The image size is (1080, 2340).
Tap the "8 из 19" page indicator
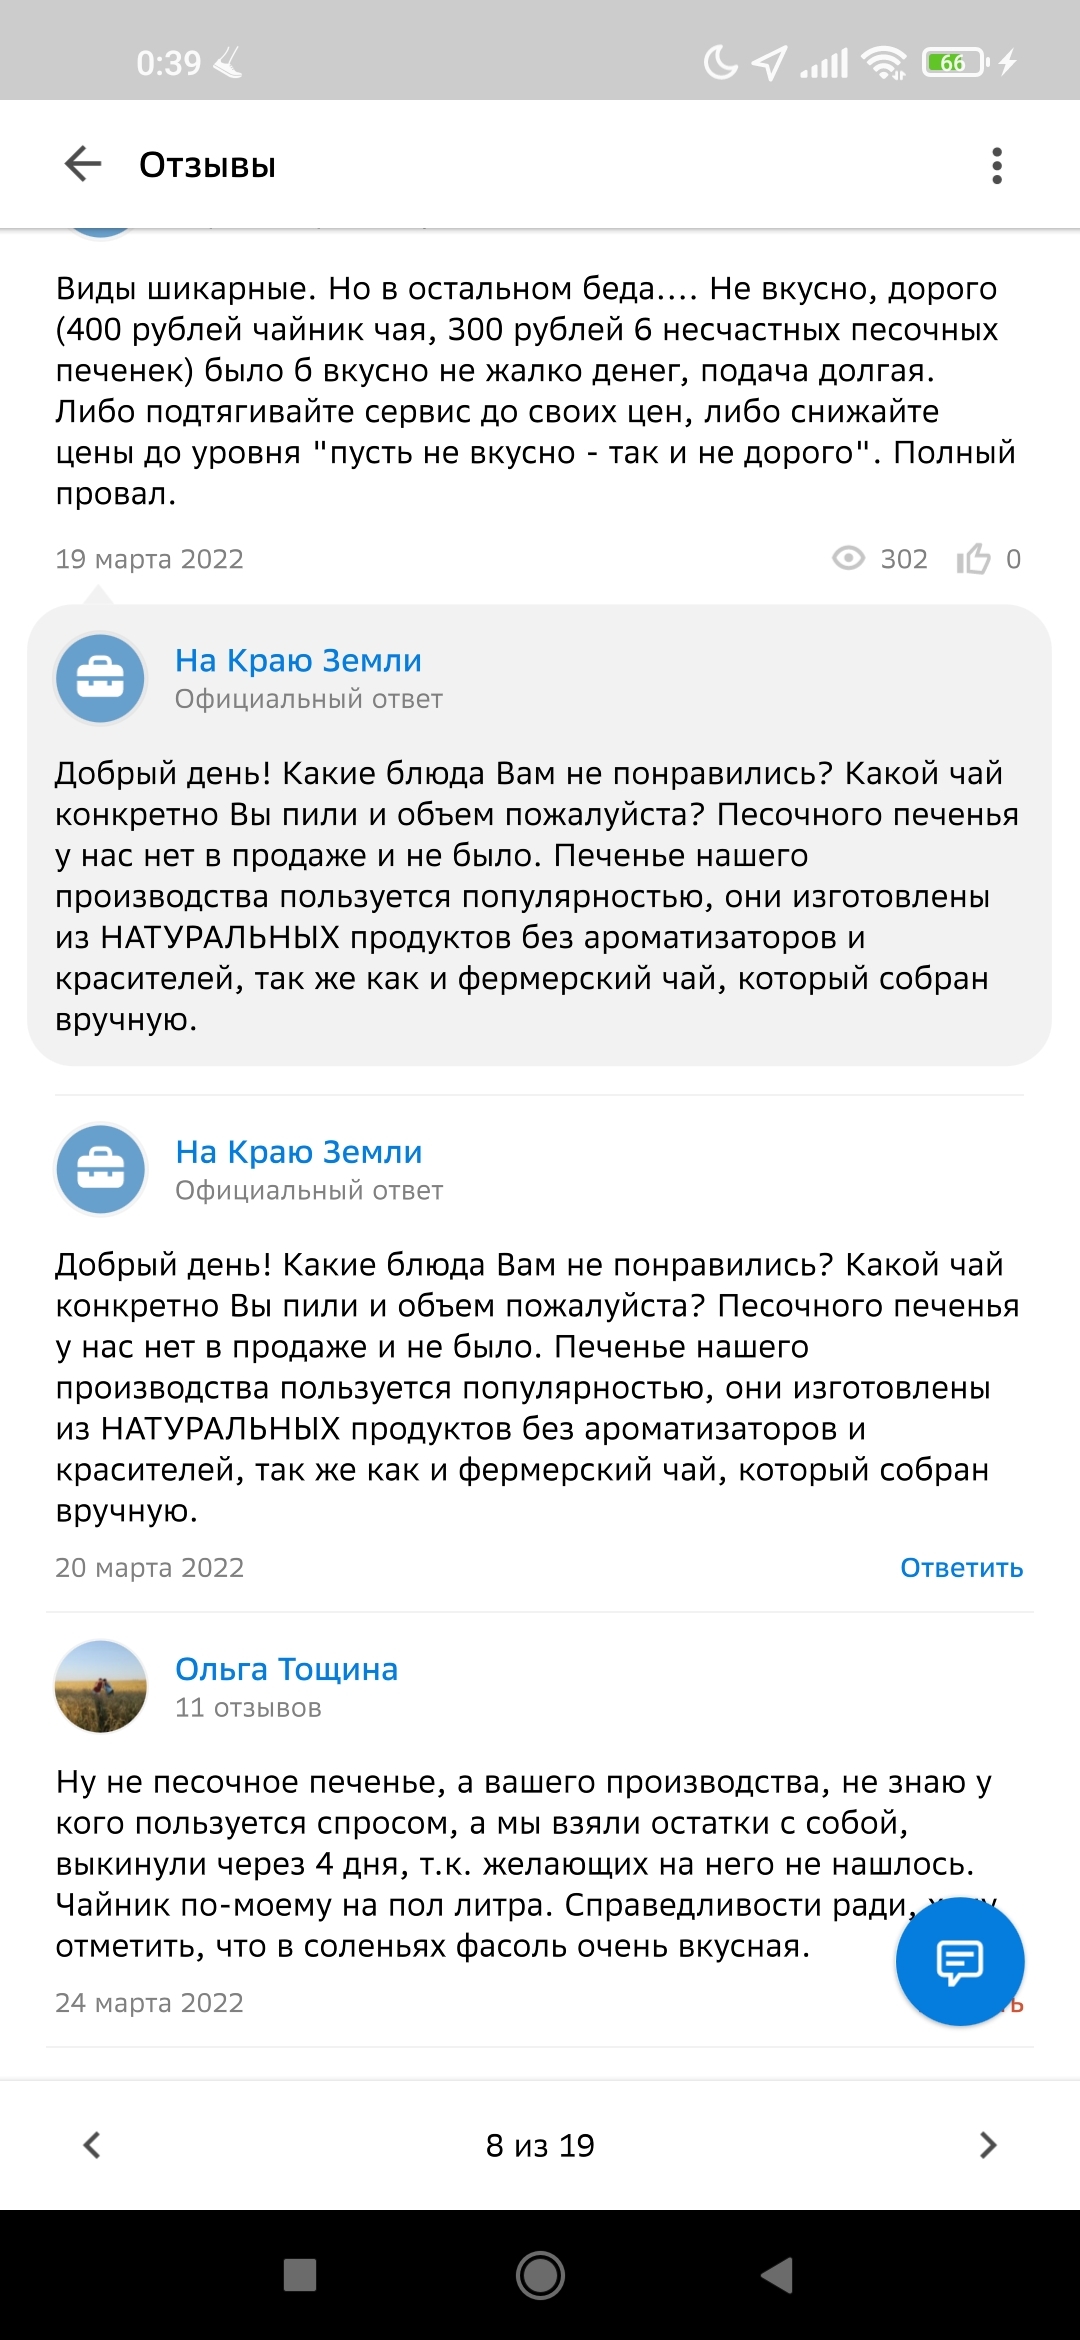[540, 2145]
